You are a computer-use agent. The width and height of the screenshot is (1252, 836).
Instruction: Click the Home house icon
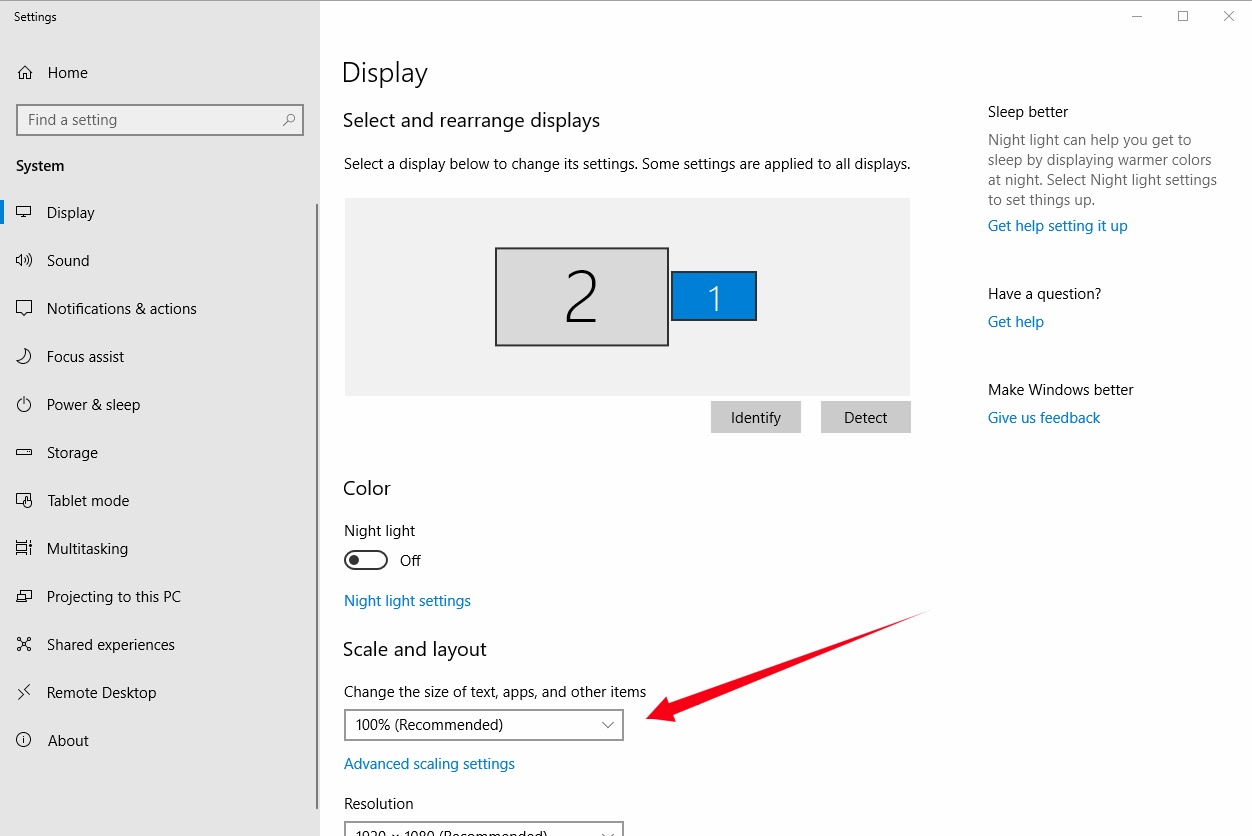click(x=25, y=73)
